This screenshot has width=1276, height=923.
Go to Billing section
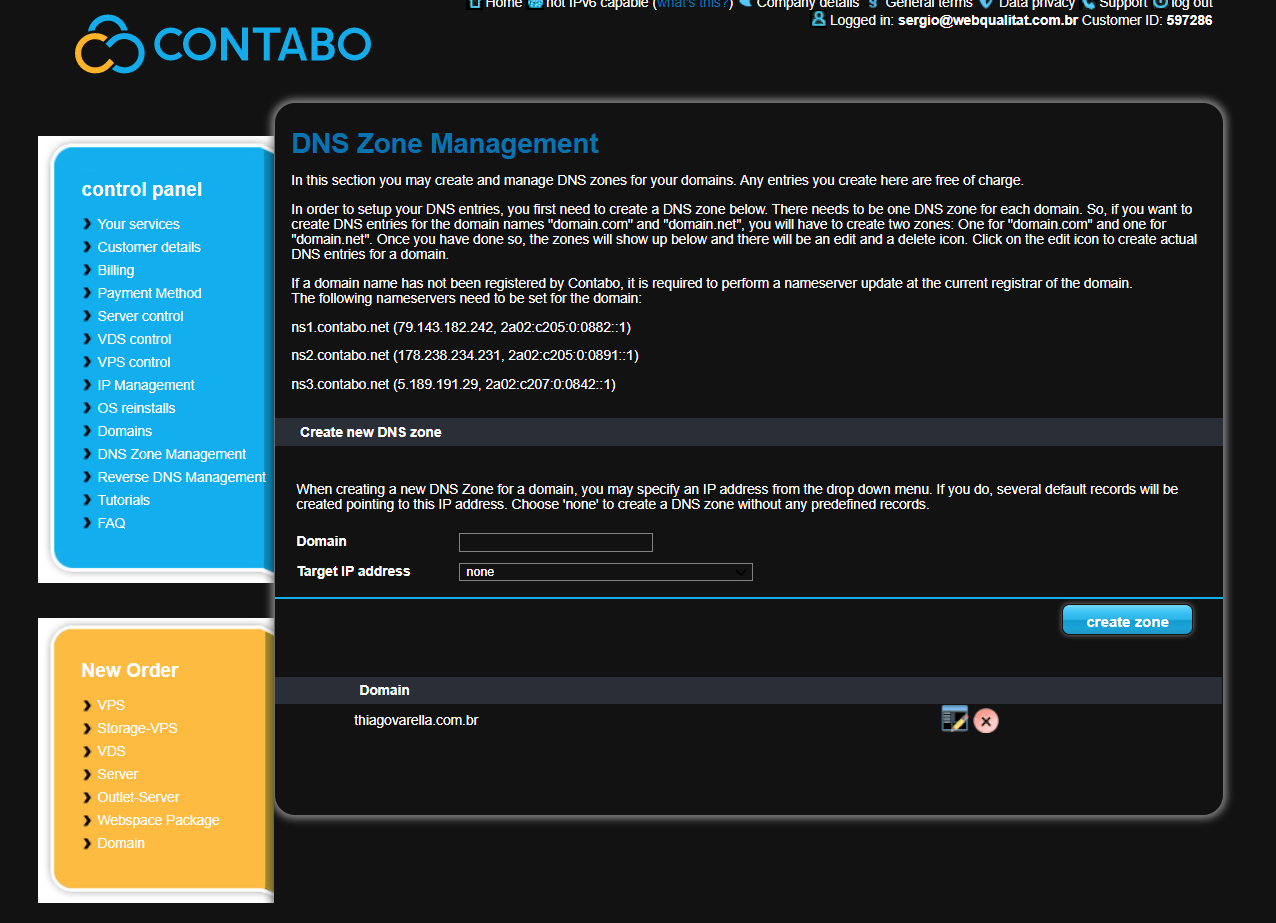pos(116,270)
